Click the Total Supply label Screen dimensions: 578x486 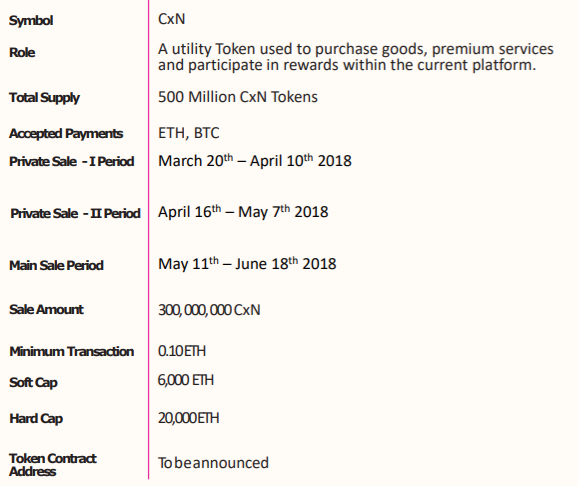tap(44, 98)
